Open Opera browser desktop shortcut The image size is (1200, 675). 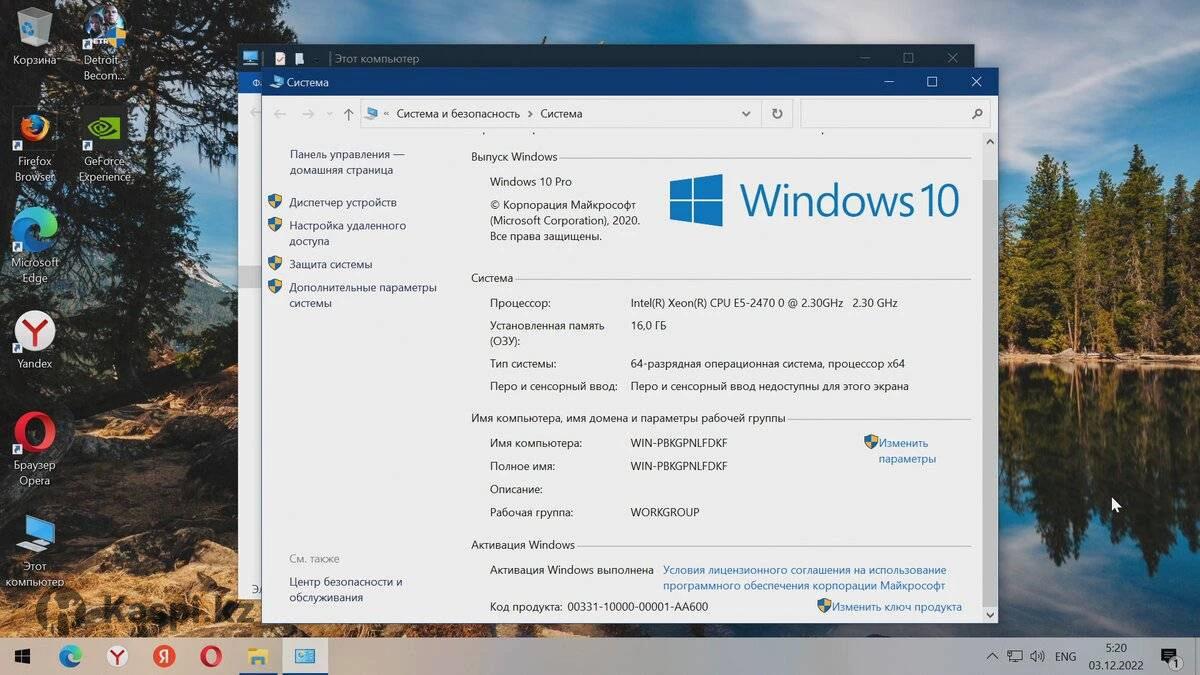35,435
